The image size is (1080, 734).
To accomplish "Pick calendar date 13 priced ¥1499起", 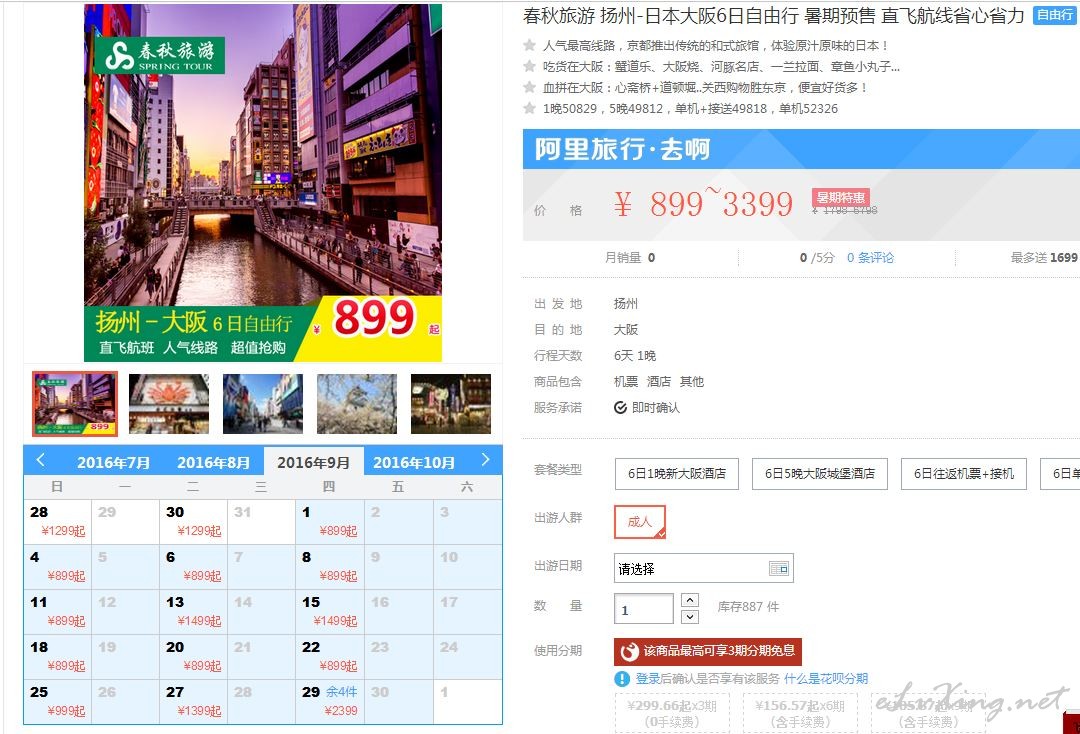I will [194, 611].
